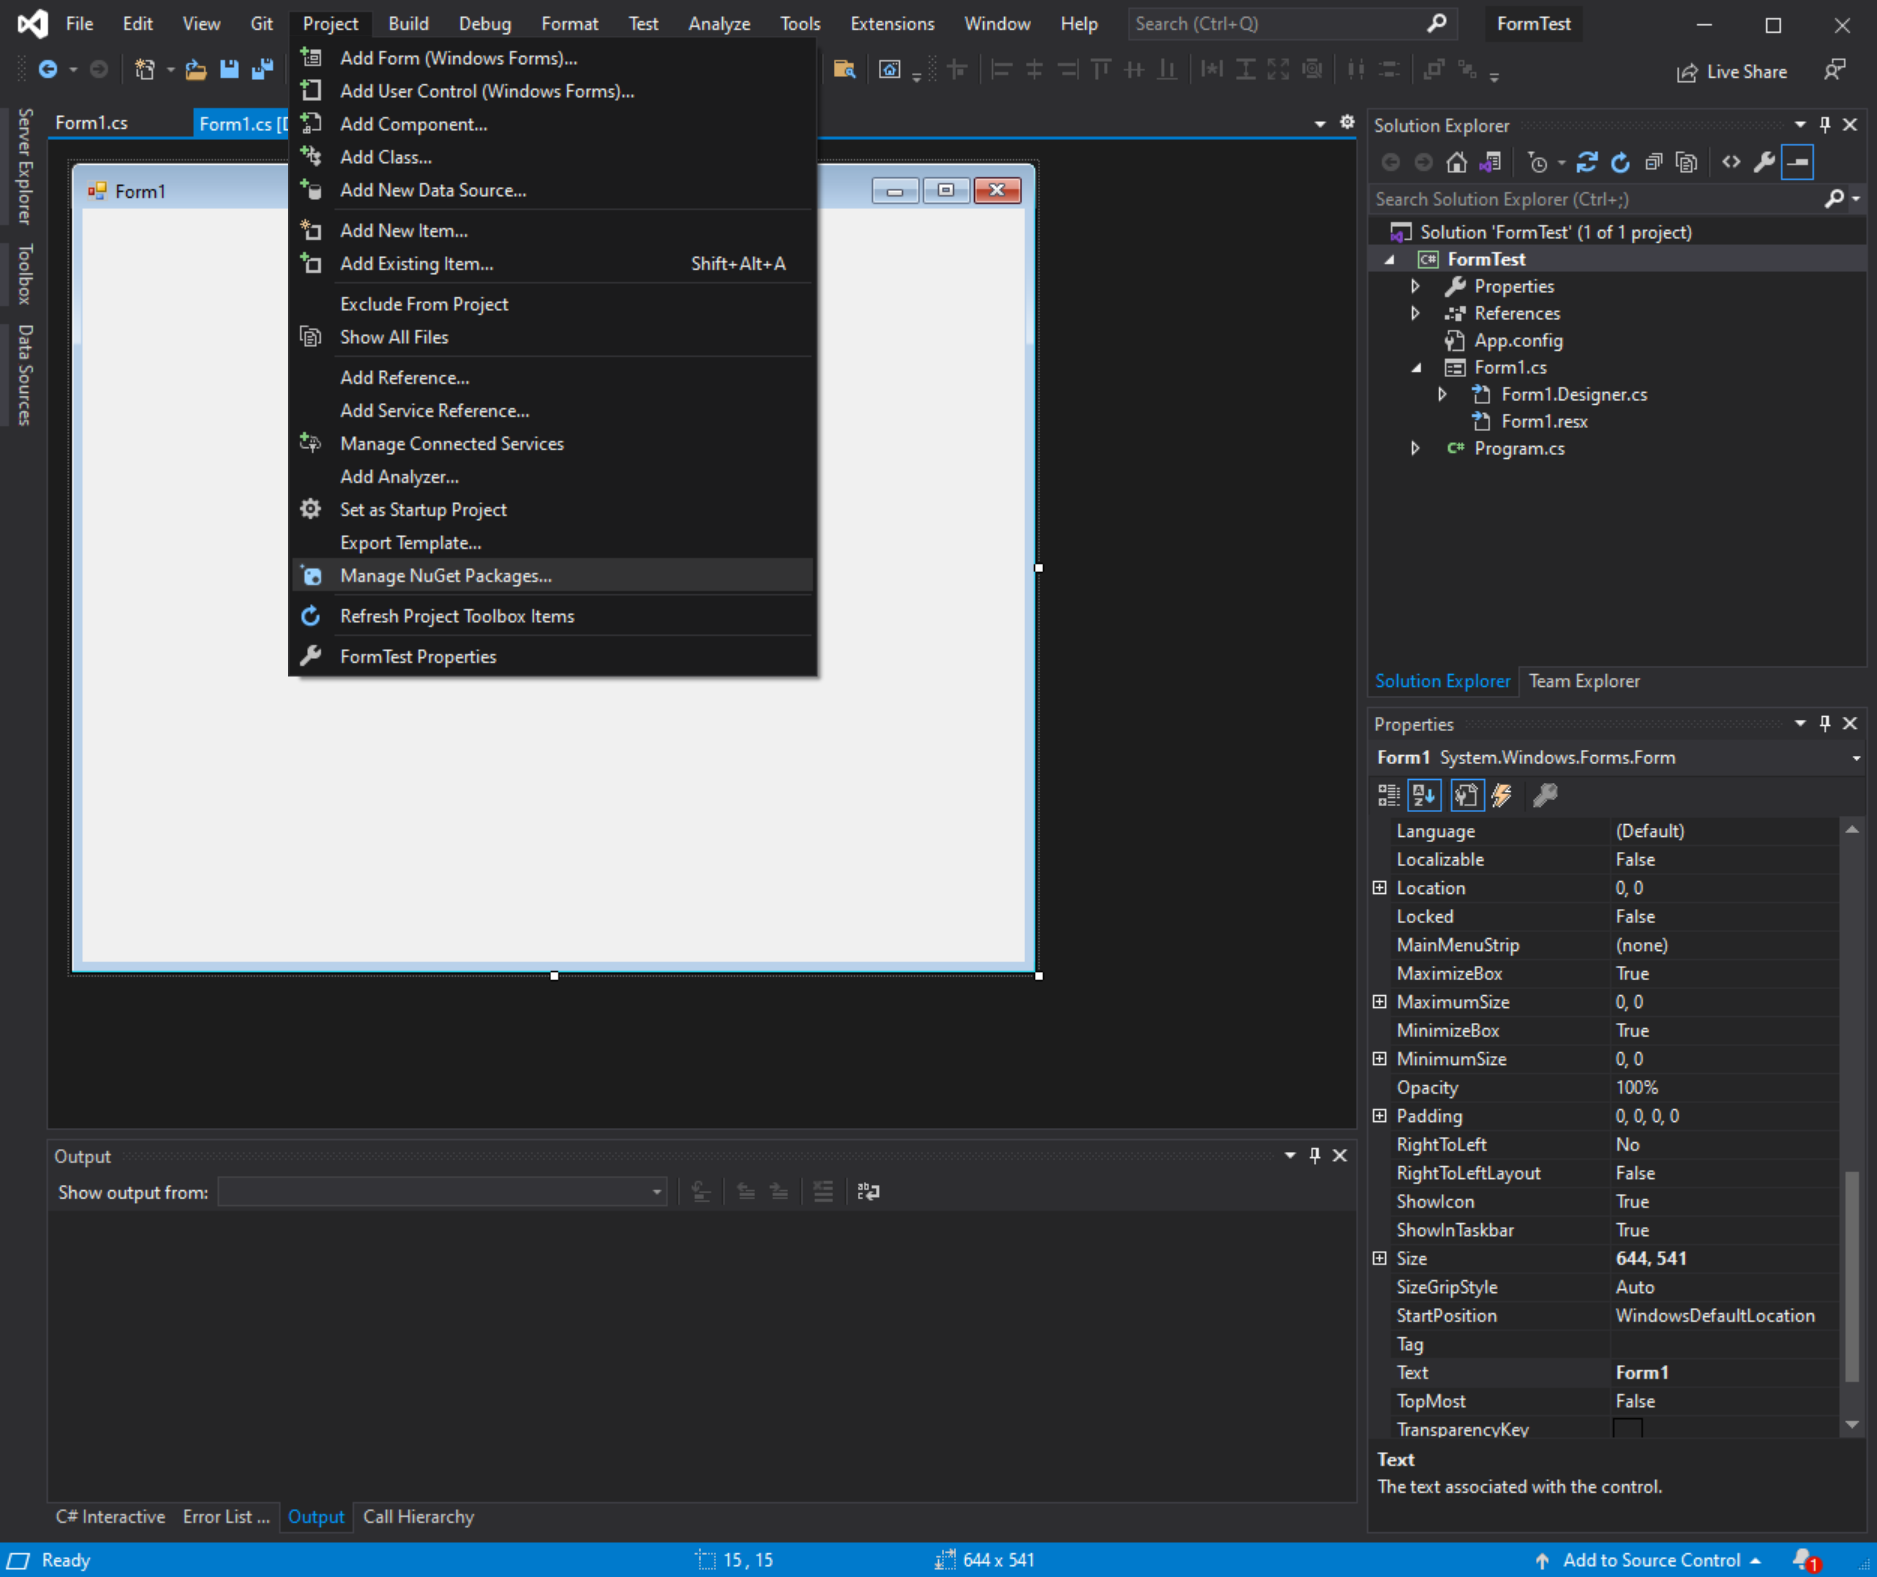Collapse the Form1.cs tree node
The image size is (1877, 1577).
[1416, 367]
